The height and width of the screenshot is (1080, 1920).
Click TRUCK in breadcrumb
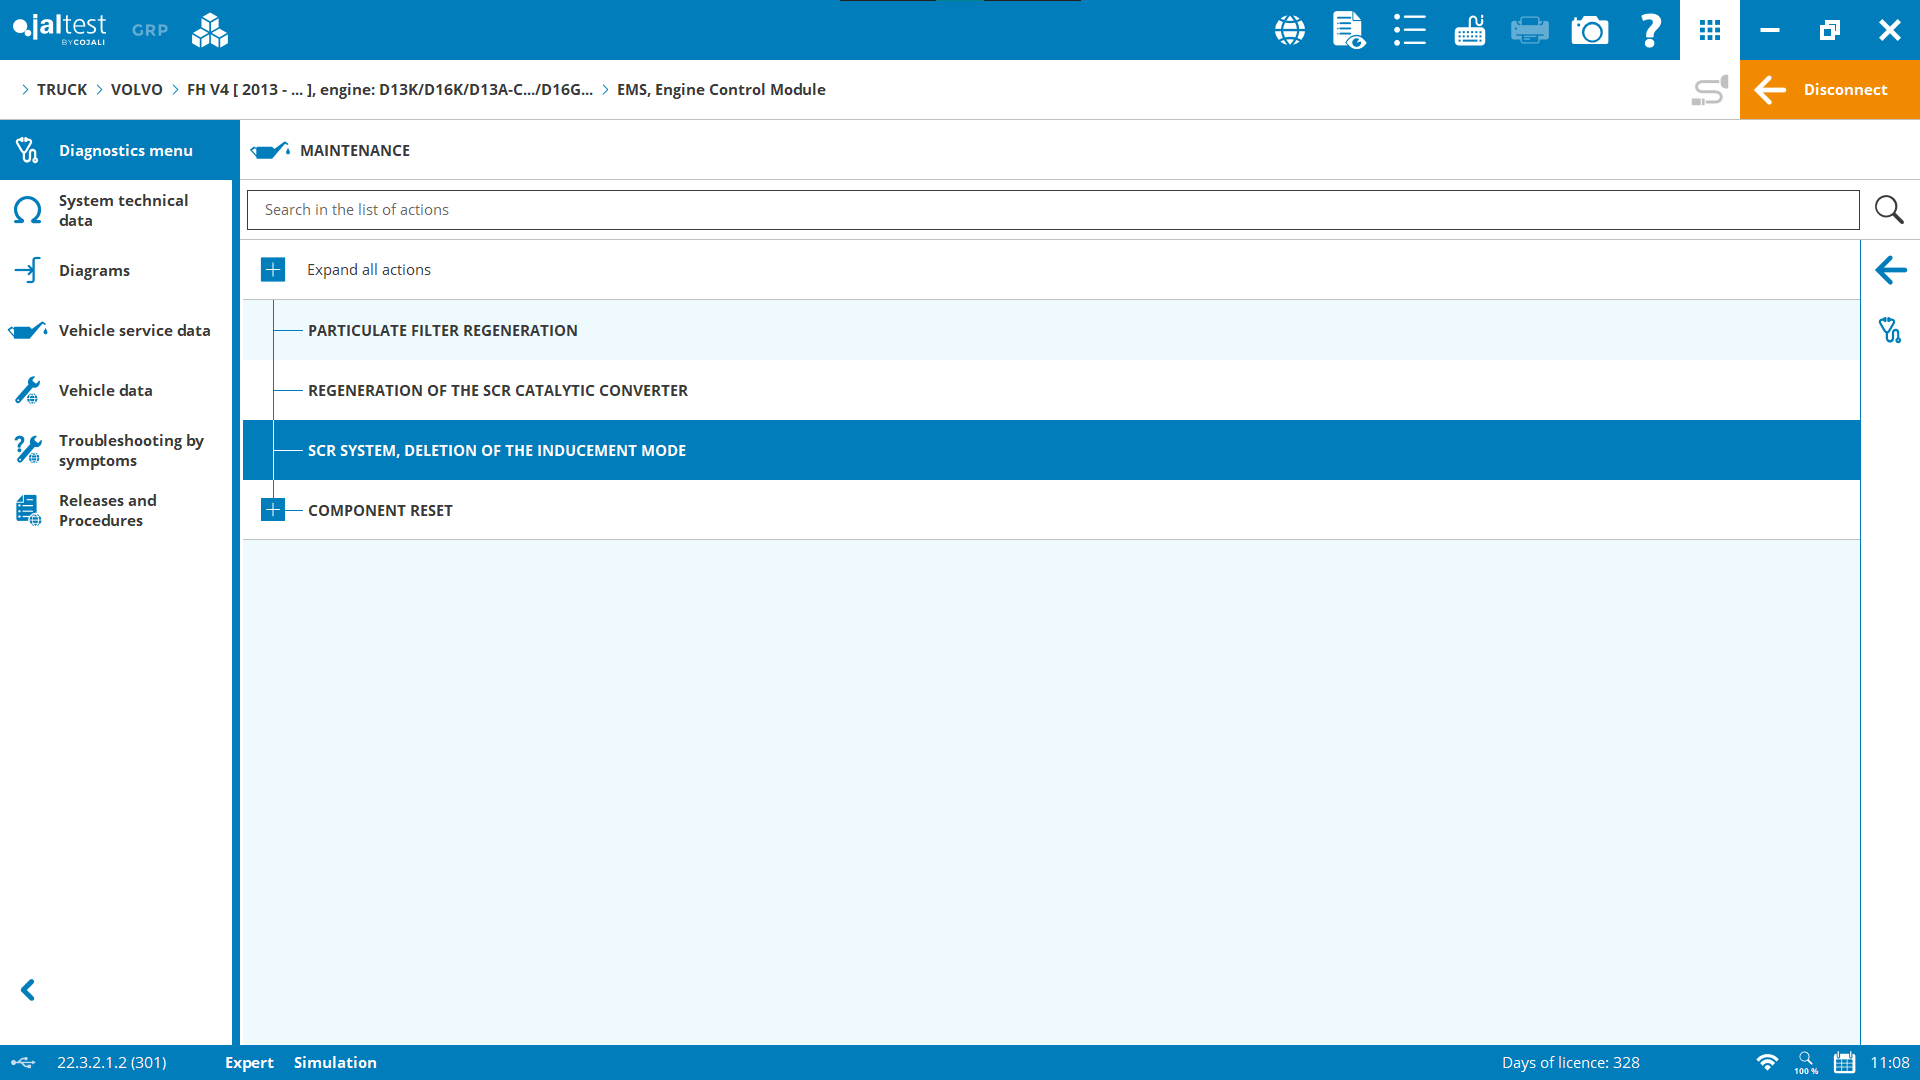pyautogui.click(x=62, y=90)
